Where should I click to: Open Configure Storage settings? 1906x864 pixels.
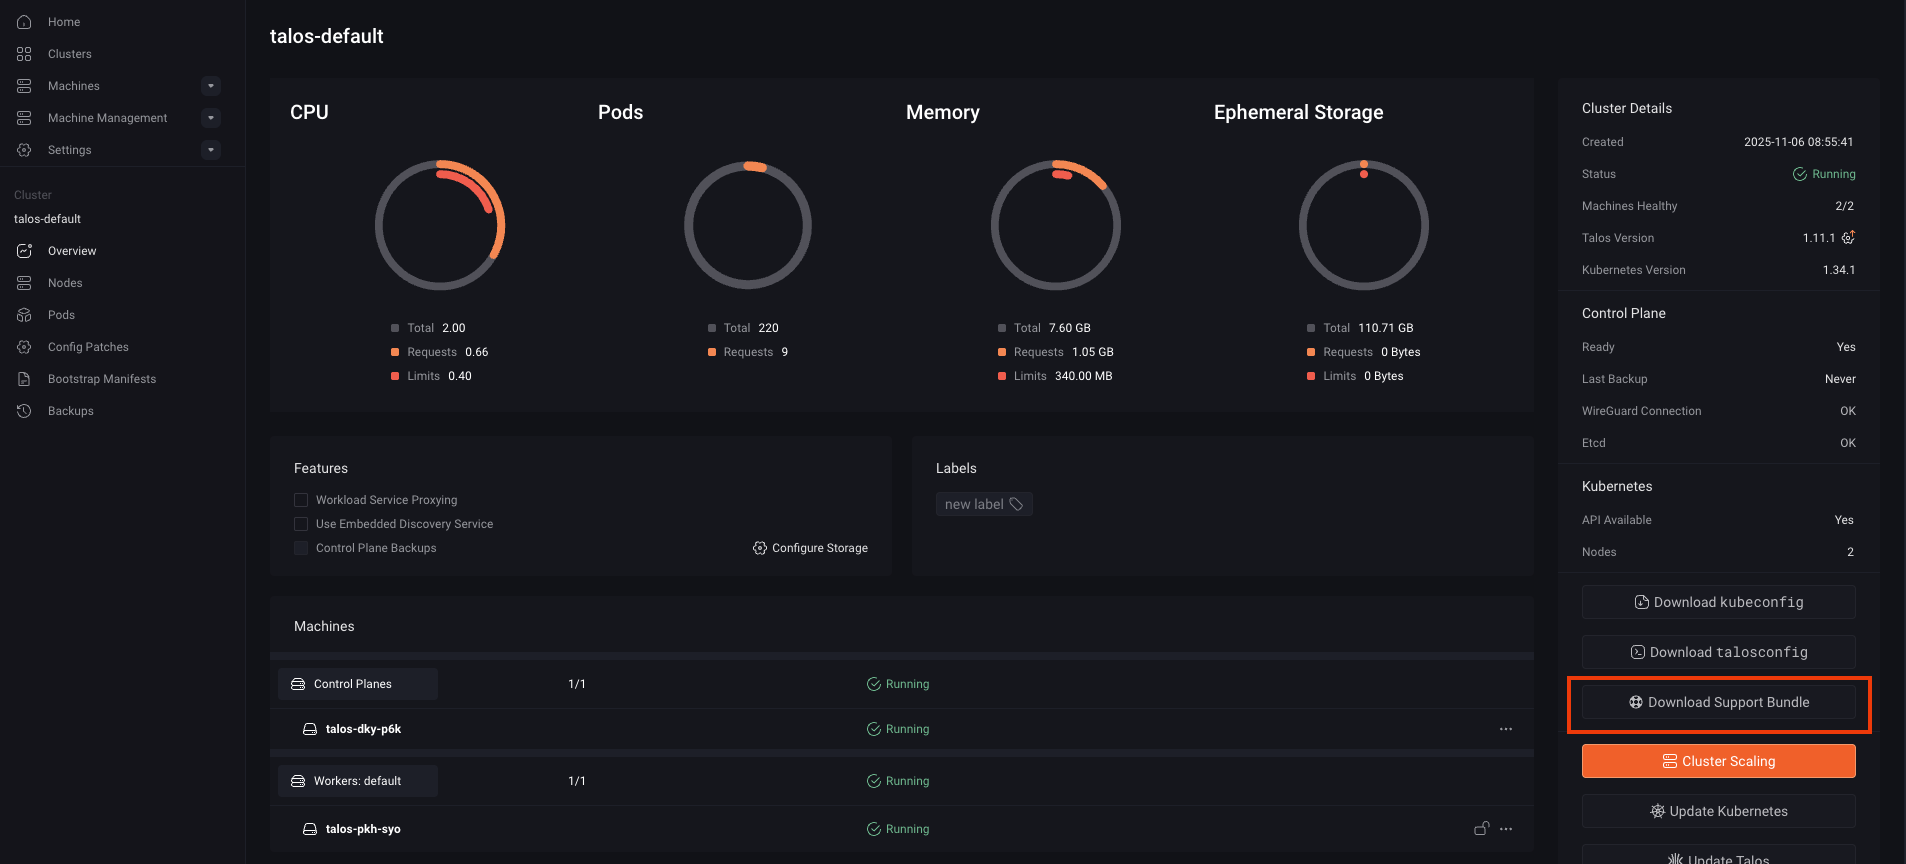810,548
